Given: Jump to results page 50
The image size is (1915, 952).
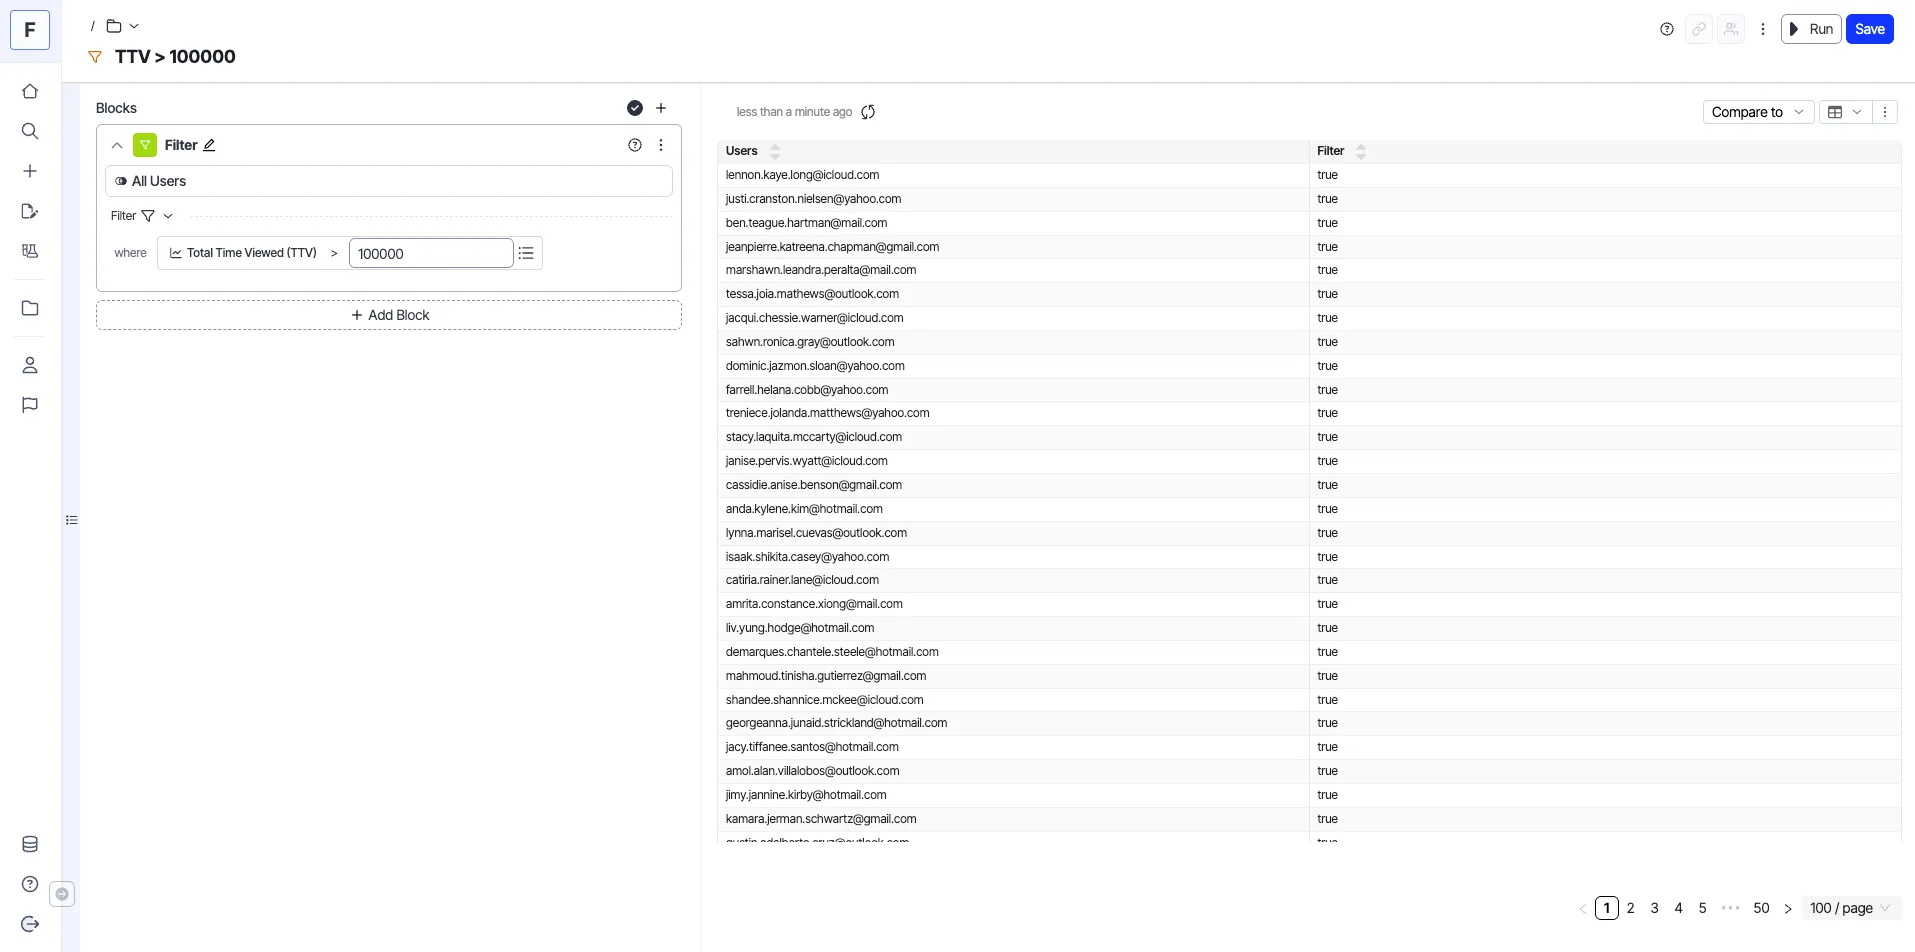Looking at the screenshot, I should click(1762, 908).
